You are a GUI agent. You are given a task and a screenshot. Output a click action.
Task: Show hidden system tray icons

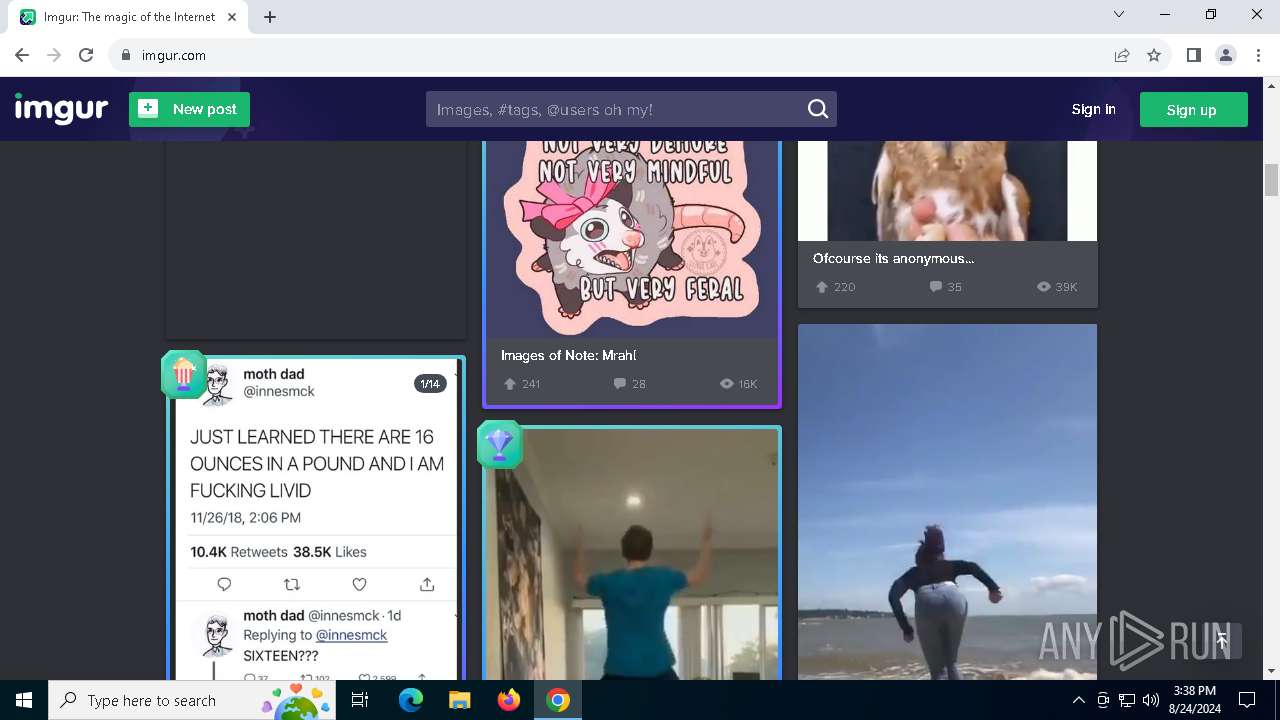point(1078,700)
